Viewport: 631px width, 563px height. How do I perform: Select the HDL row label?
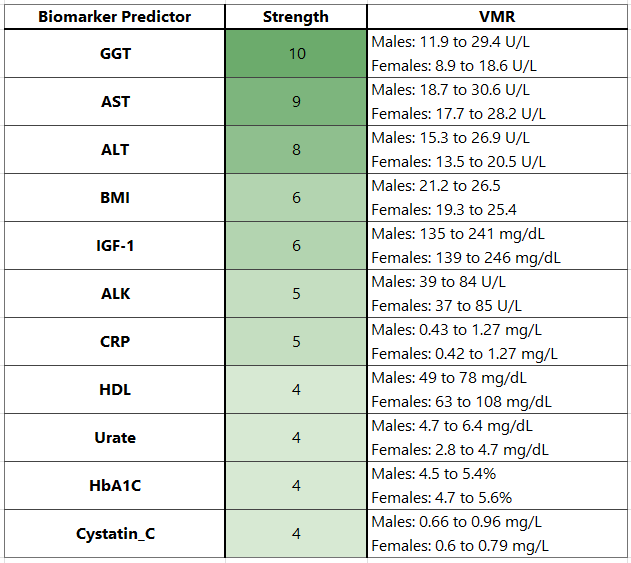tap(115, 390)
